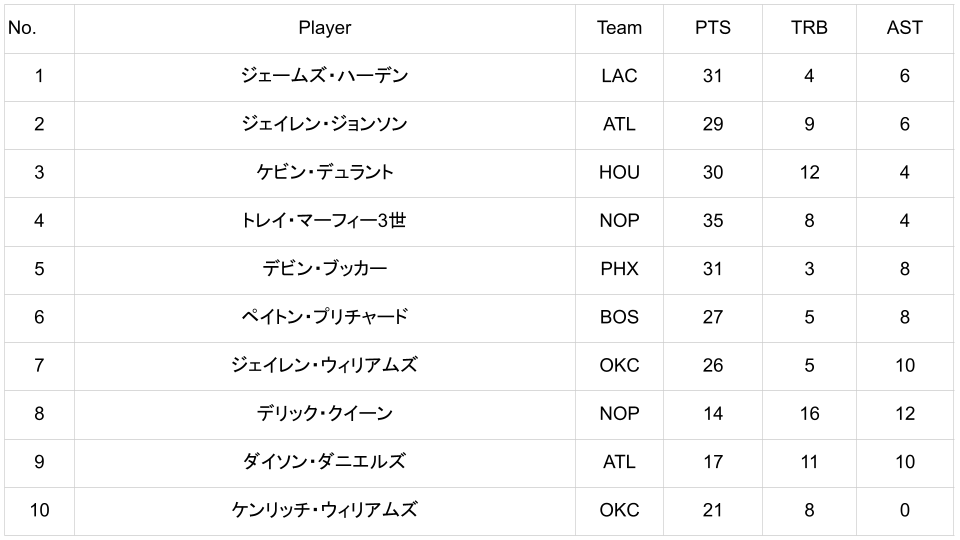Viewport: 960px width, 540px height.
Task: Click the デビン・ブッカー name cell
Action: [324, 269]
